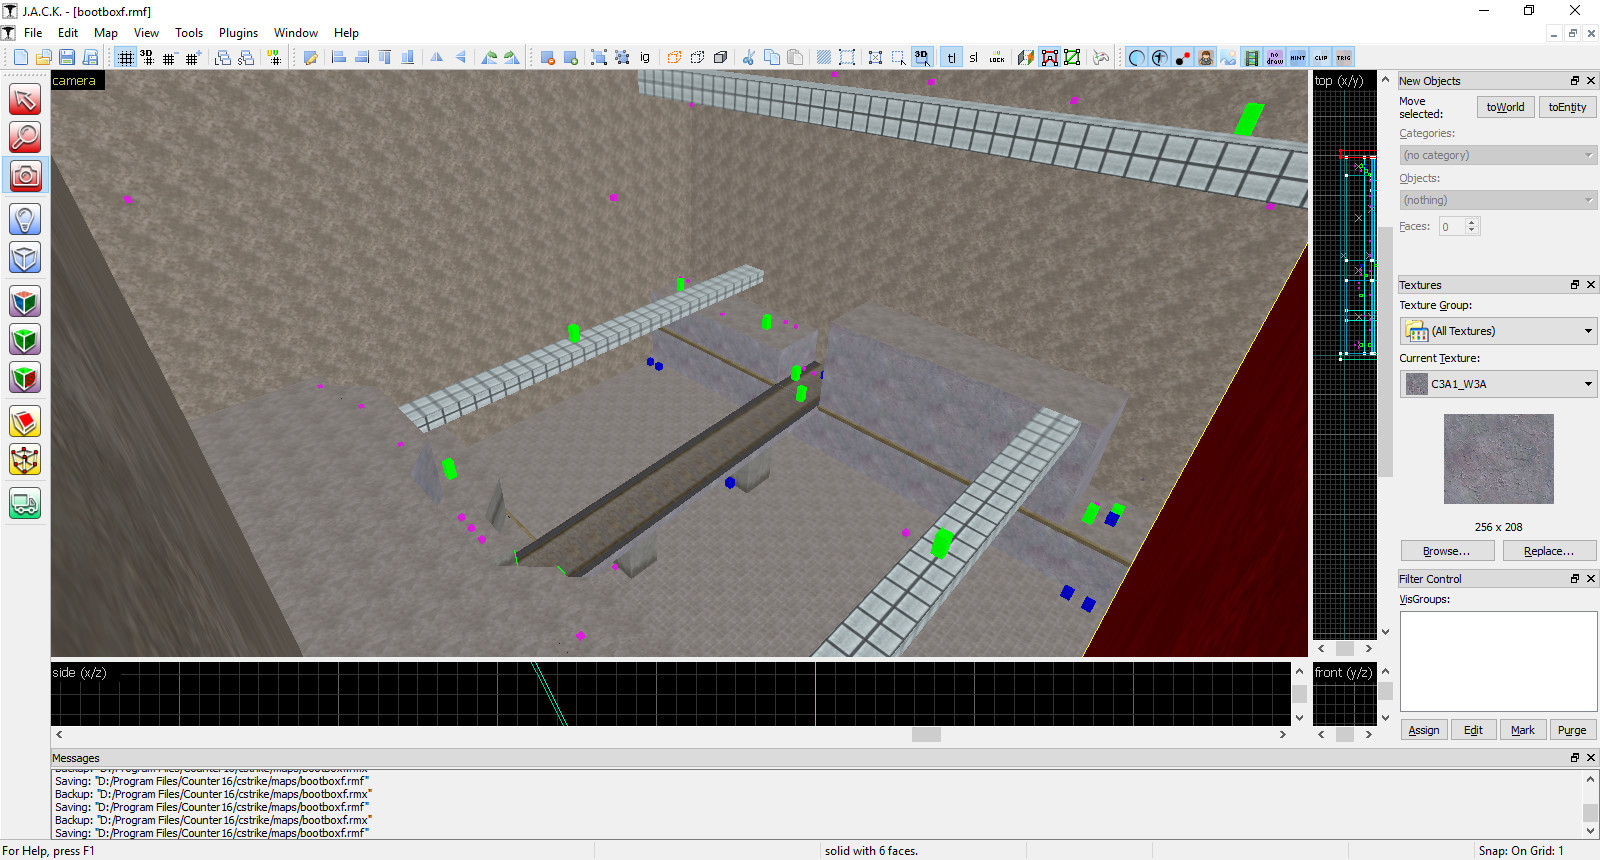
Task: Click the Save file toolbar icon
Action: (67, 58)
